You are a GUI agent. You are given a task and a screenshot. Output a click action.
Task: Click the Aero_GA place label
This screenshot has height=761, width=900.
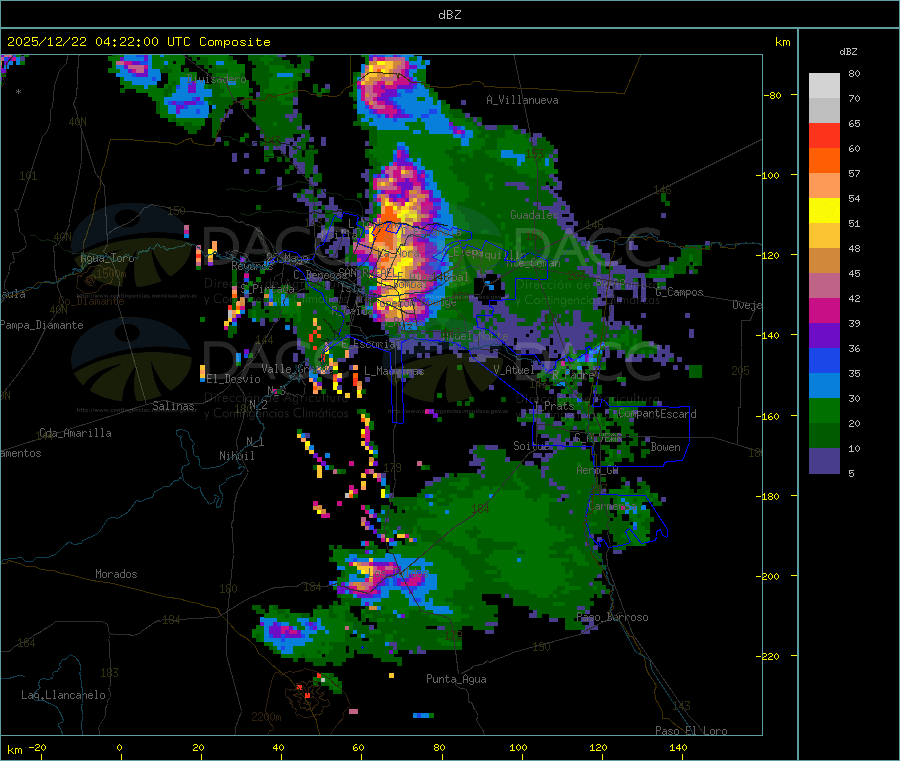tap(598, 470)
